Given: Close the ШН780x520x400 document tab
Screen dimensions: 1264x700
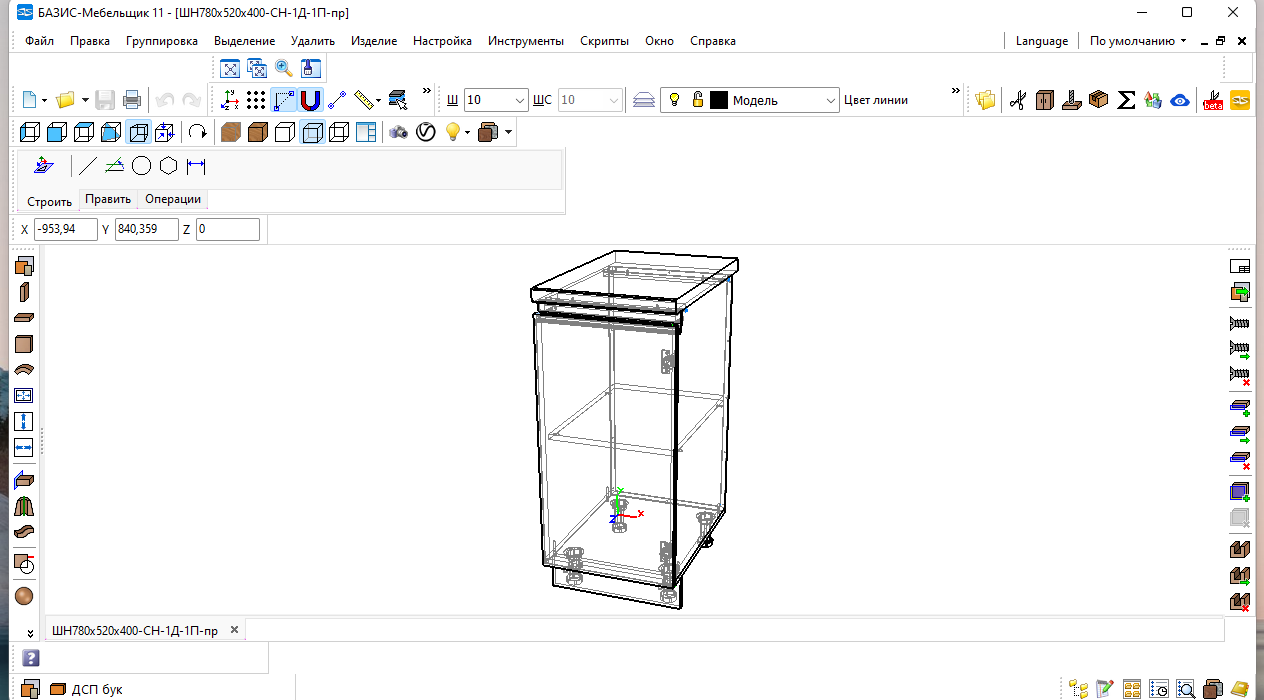Looking at the screenshot, I should pyautogui.click(x=234, y=630).
